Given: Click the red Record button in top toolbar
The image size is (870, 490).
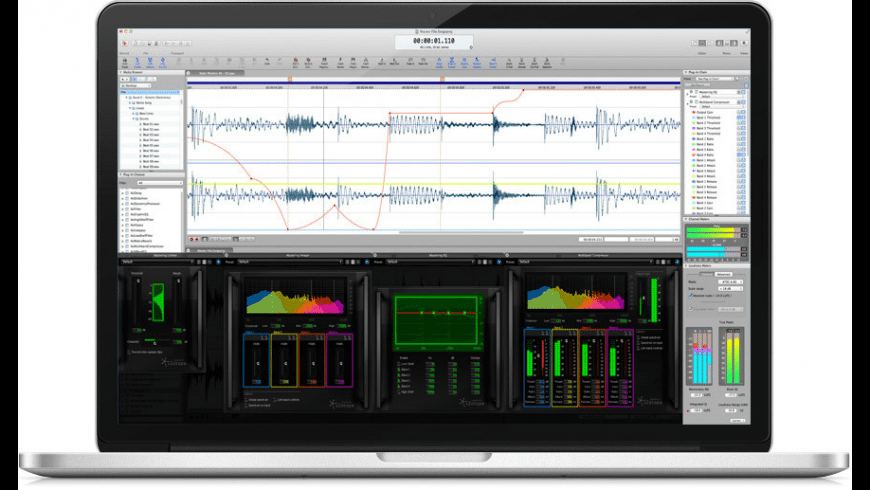Looking at the screenshot, I should click(125, 43).
